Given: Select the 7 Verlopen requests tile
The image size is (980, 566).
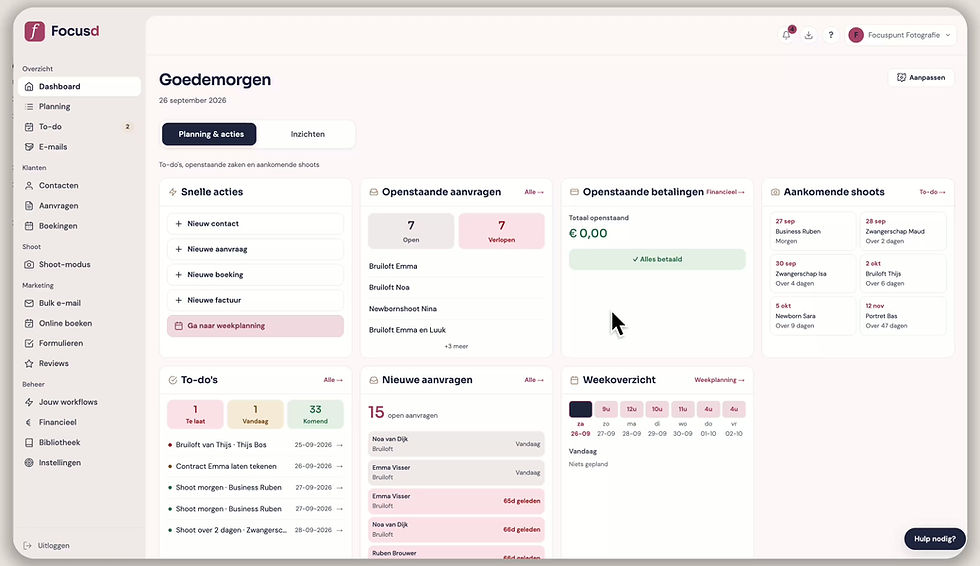Looking at the screenshot, I should [501, 231].
